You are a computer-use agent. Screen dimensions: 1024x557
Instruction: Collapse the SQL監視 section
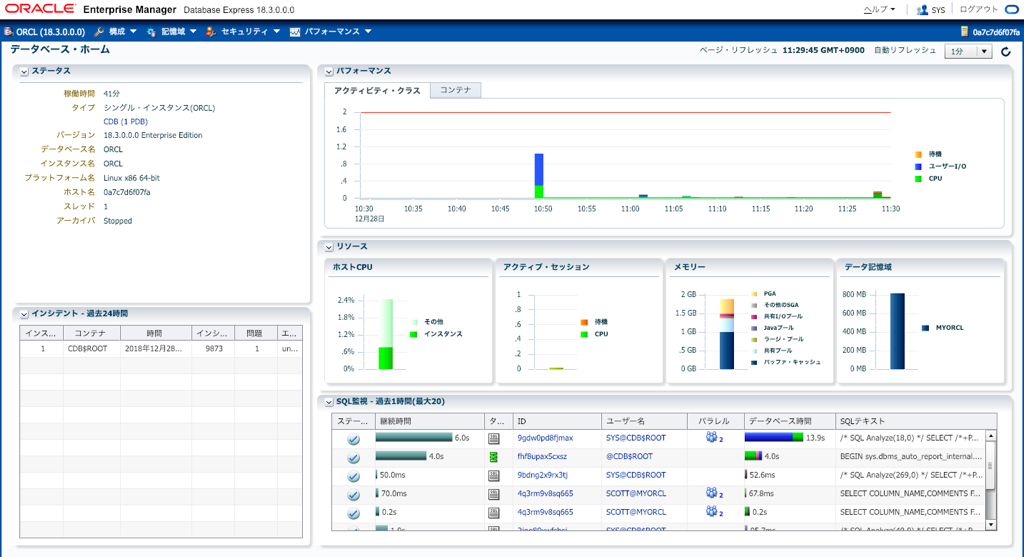pos(329,402)
